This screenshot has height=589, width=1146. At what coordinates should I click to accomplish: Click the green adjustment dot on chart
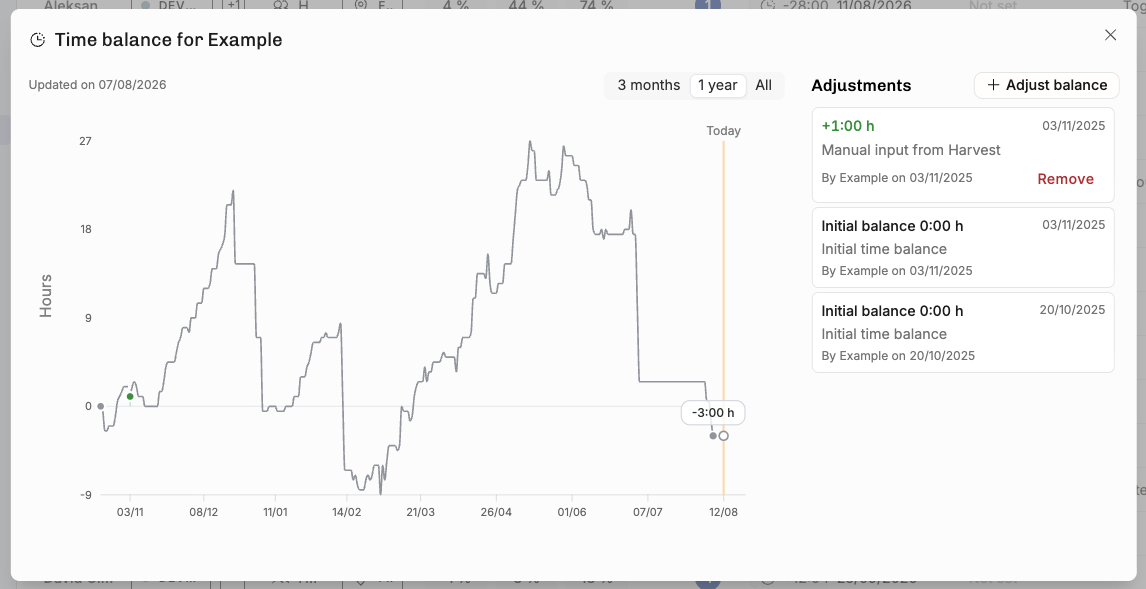click(130, 397)
